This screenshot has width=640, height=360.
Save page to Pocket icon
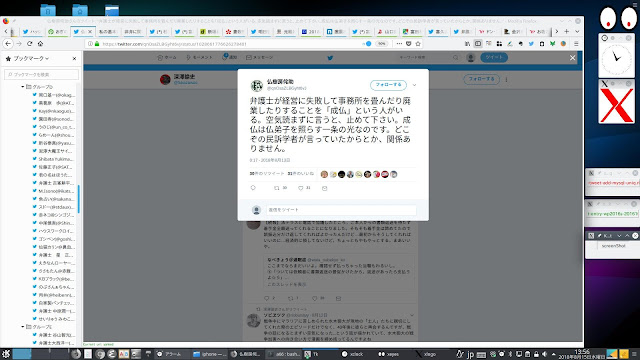click(409, 44)
